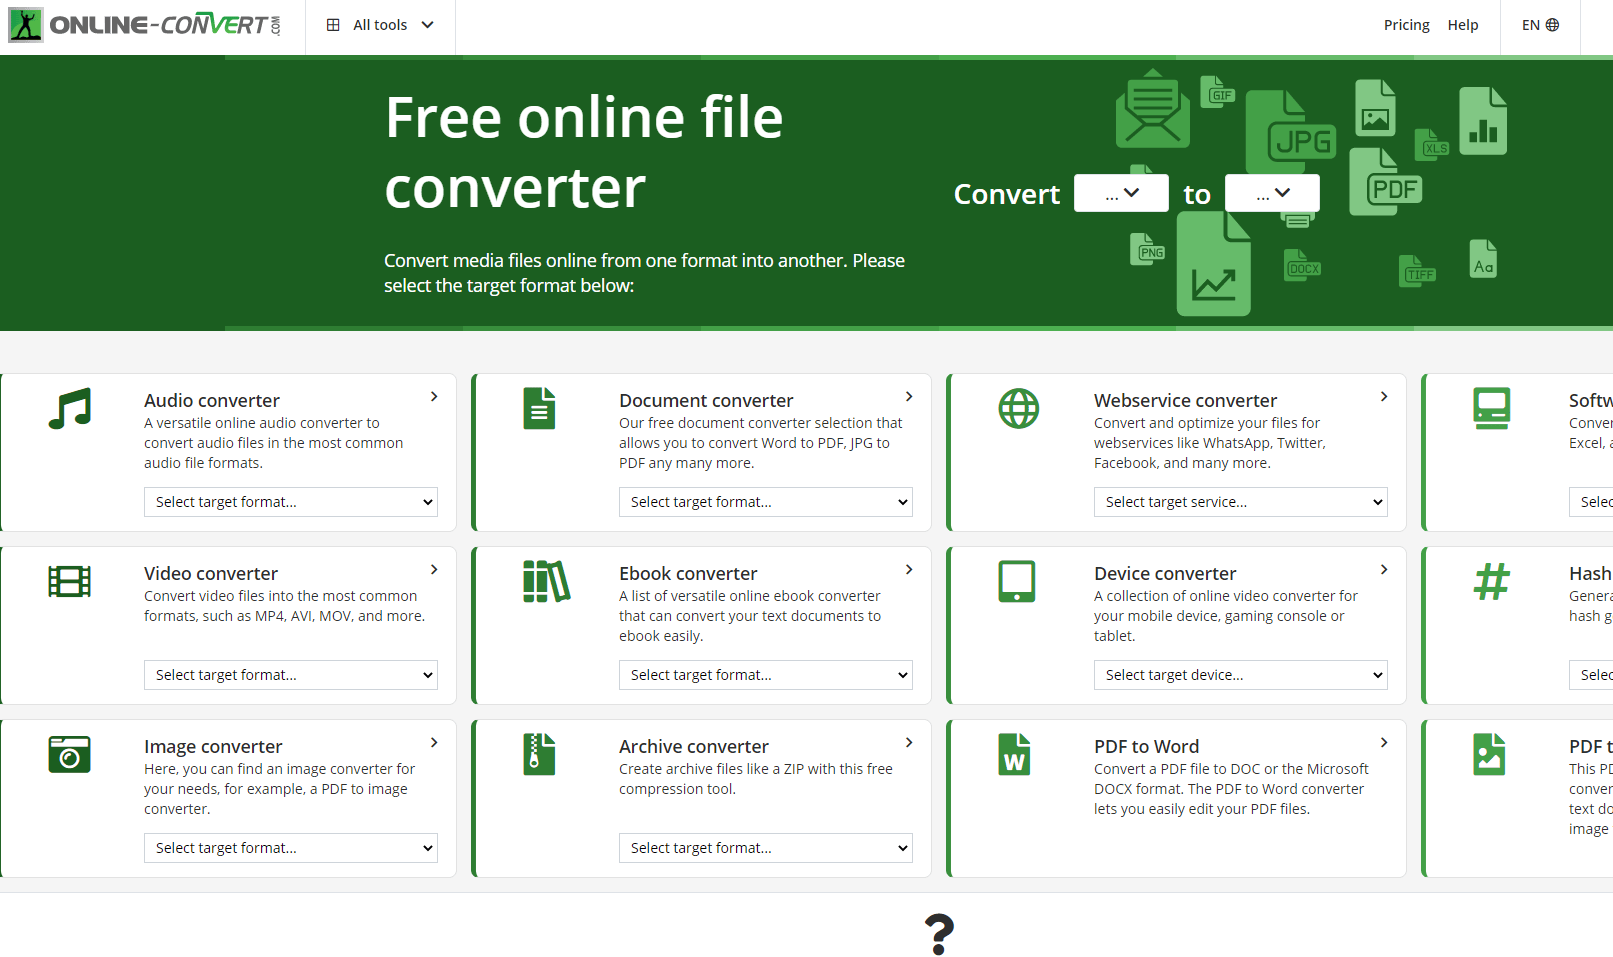Open the Audio converter target format dropdown
The image size is (1613, 957).
[291, 502]
